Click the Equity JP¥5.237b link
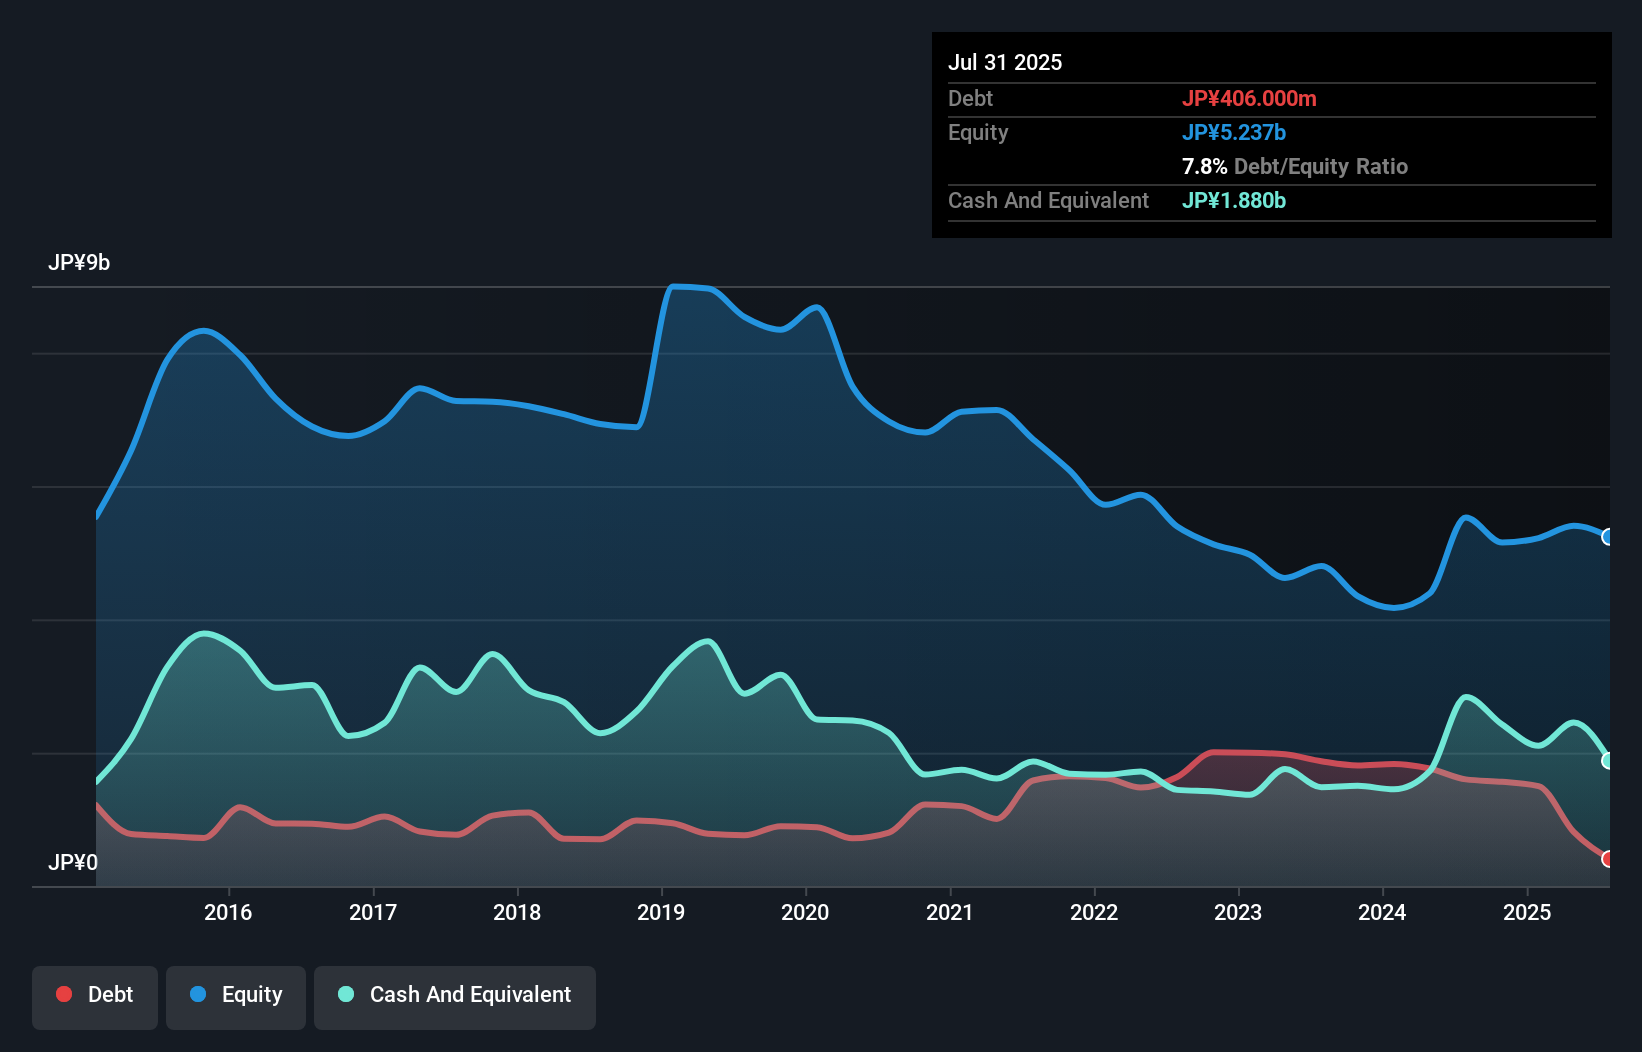 (1234, 132)
